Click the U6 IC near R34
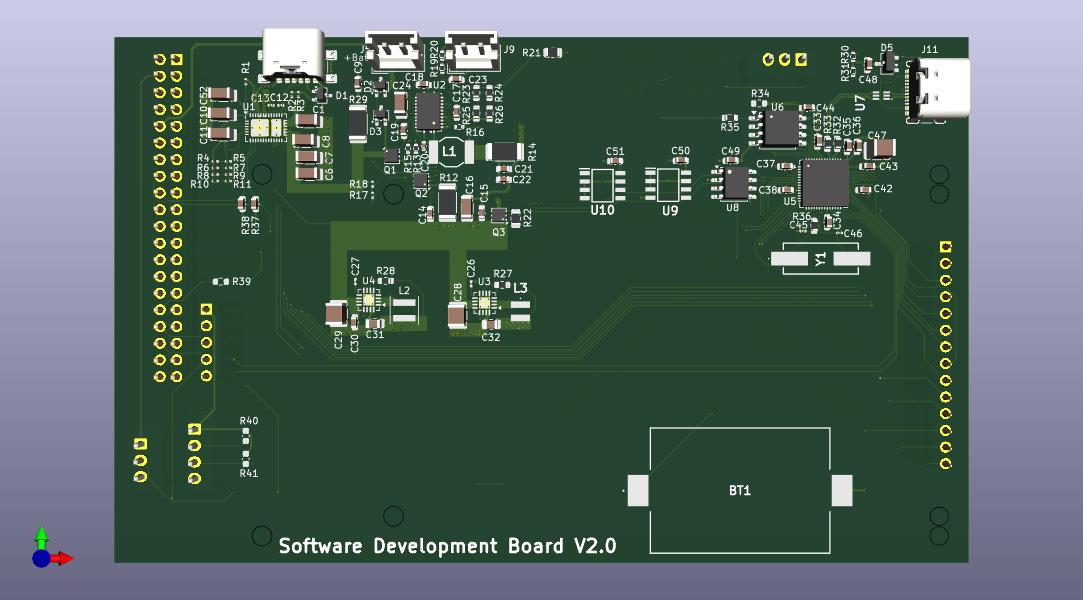Screen dimensions: 1083x600 coord(778,129)
